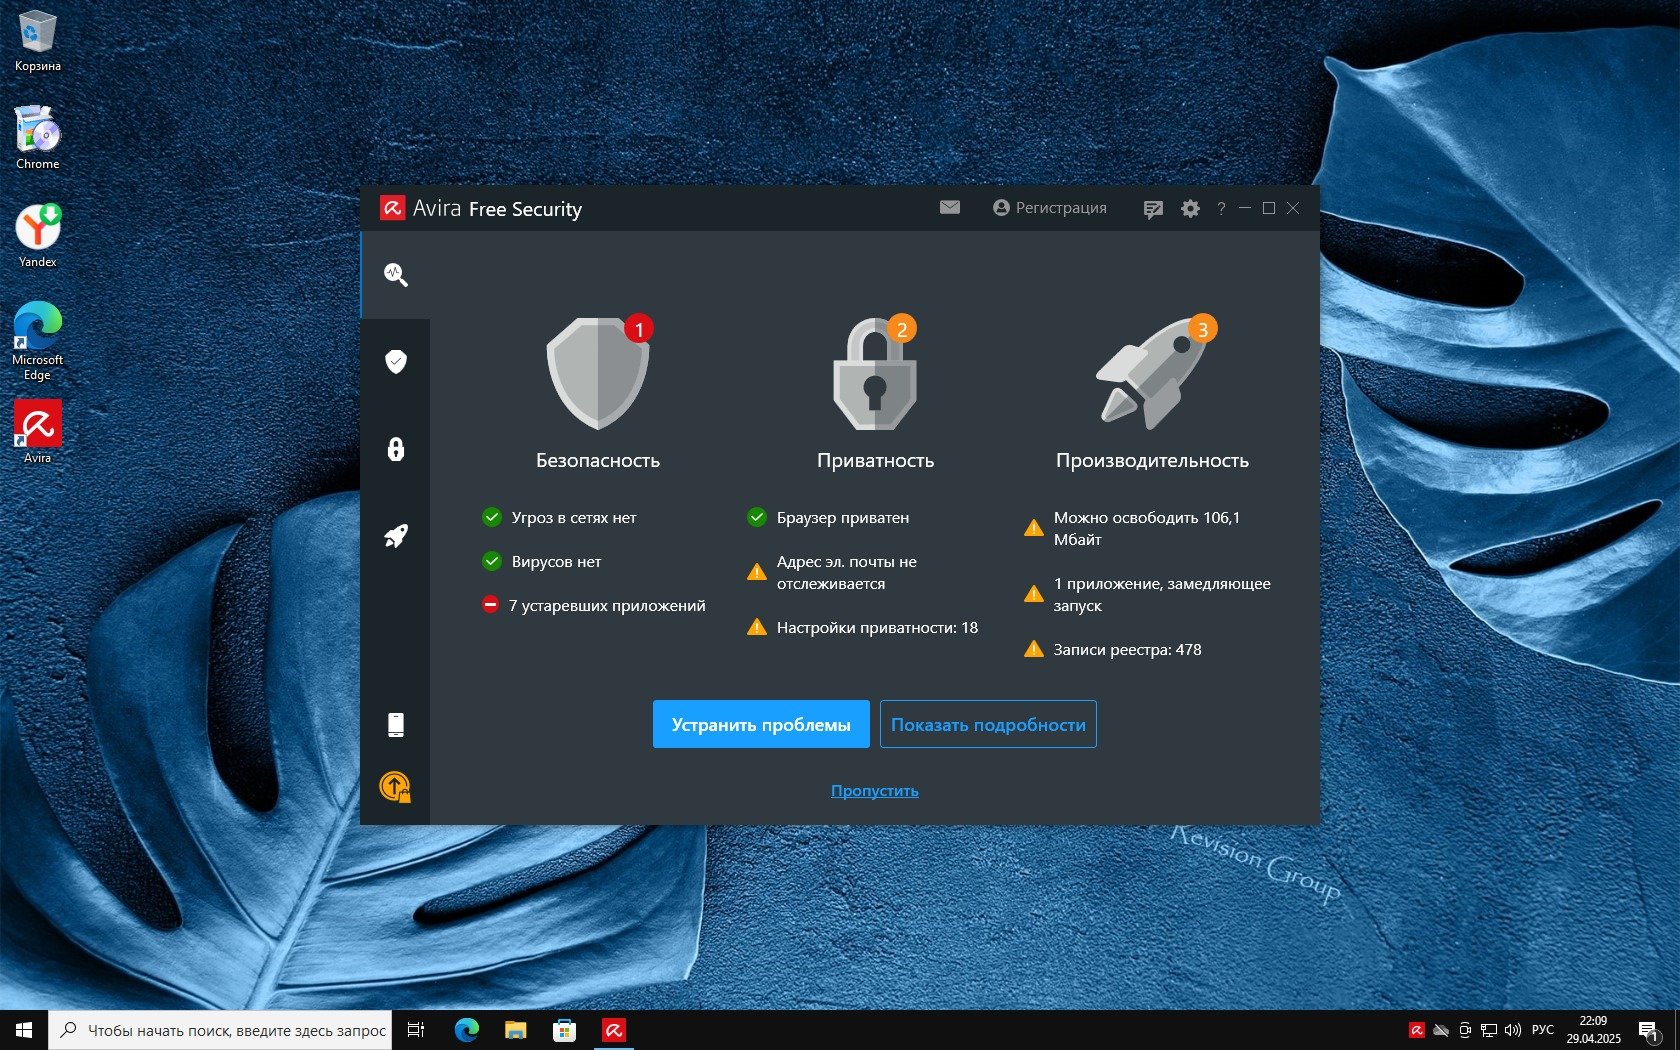Select the 7 устаревших приложений item
This screenshot has width=1680, height=1050.
pyautogui.click(x=606, y=606)
